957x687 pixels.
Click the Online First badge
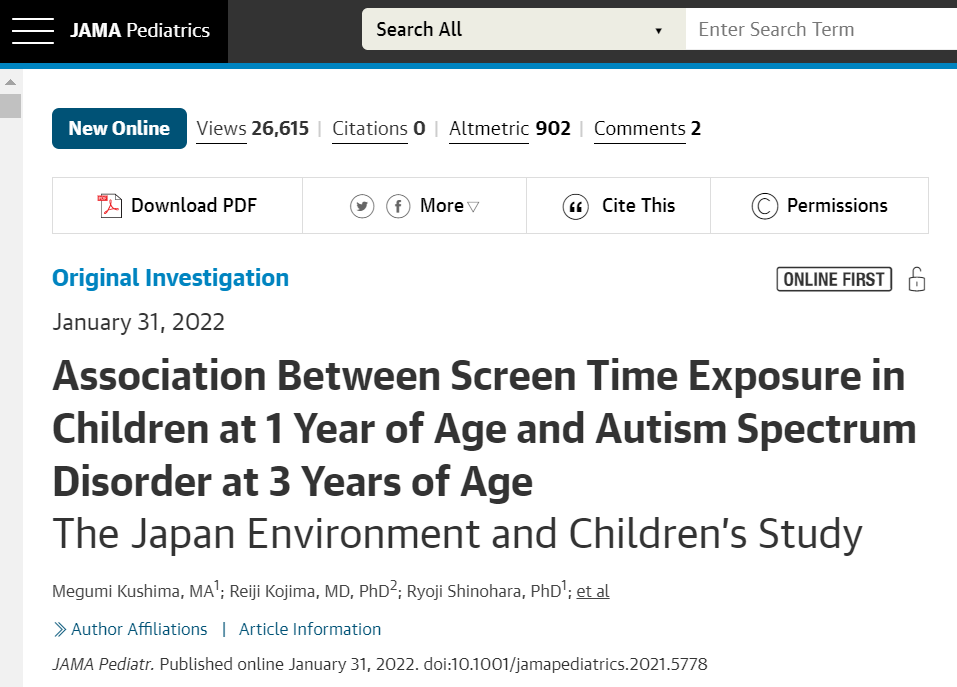834,279
